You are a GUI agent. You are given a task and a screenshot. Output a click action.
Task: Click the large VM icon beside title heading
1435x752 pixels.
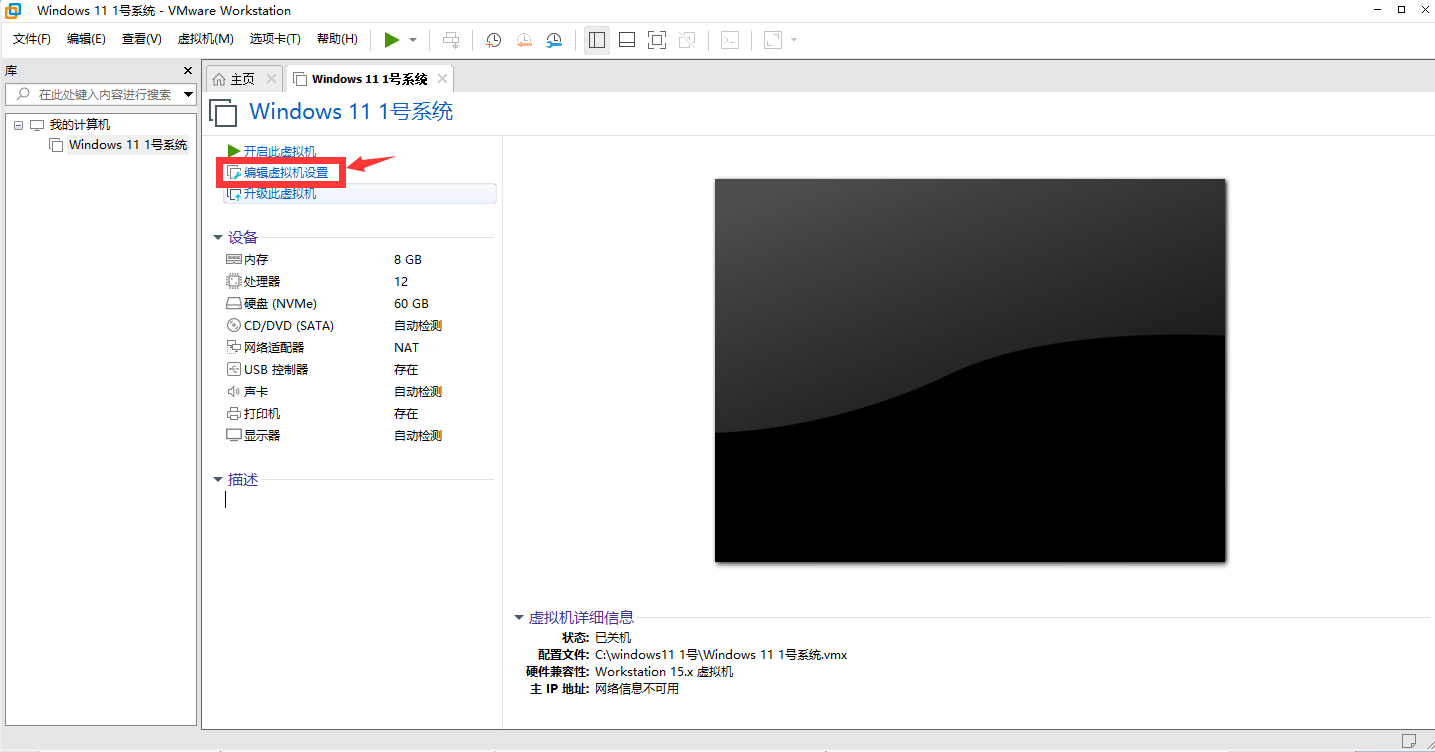pyautogui.click(x=223, y=112)
